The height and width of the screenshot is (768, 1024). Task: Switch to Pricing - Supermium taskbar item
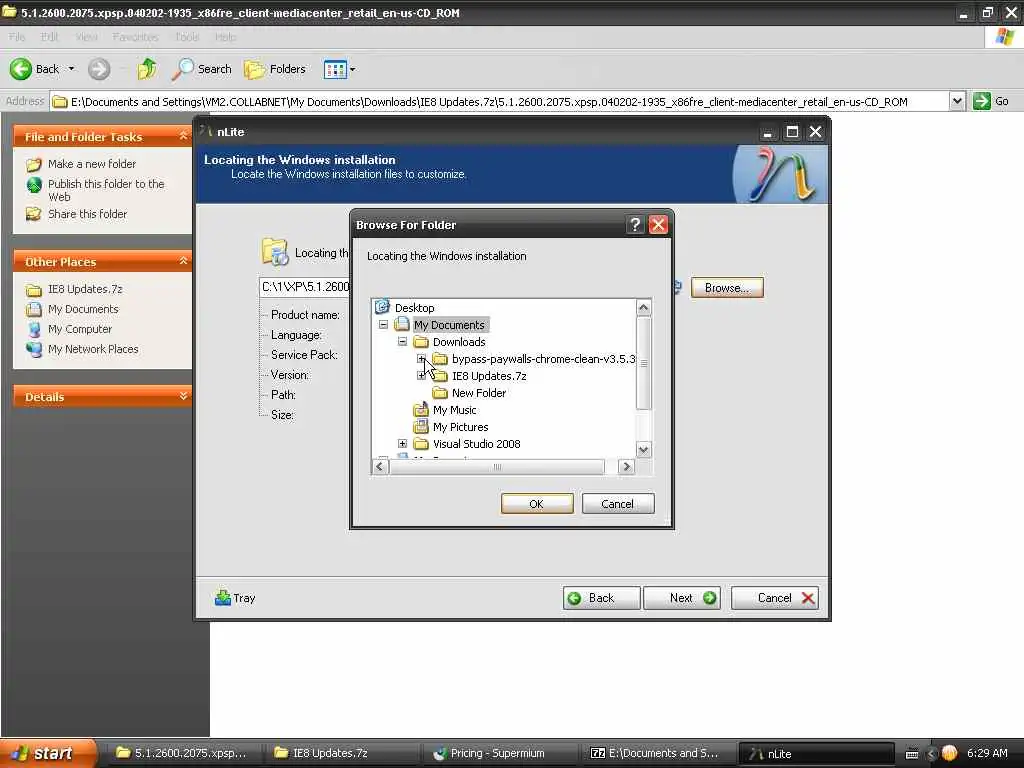coord(500,753)
